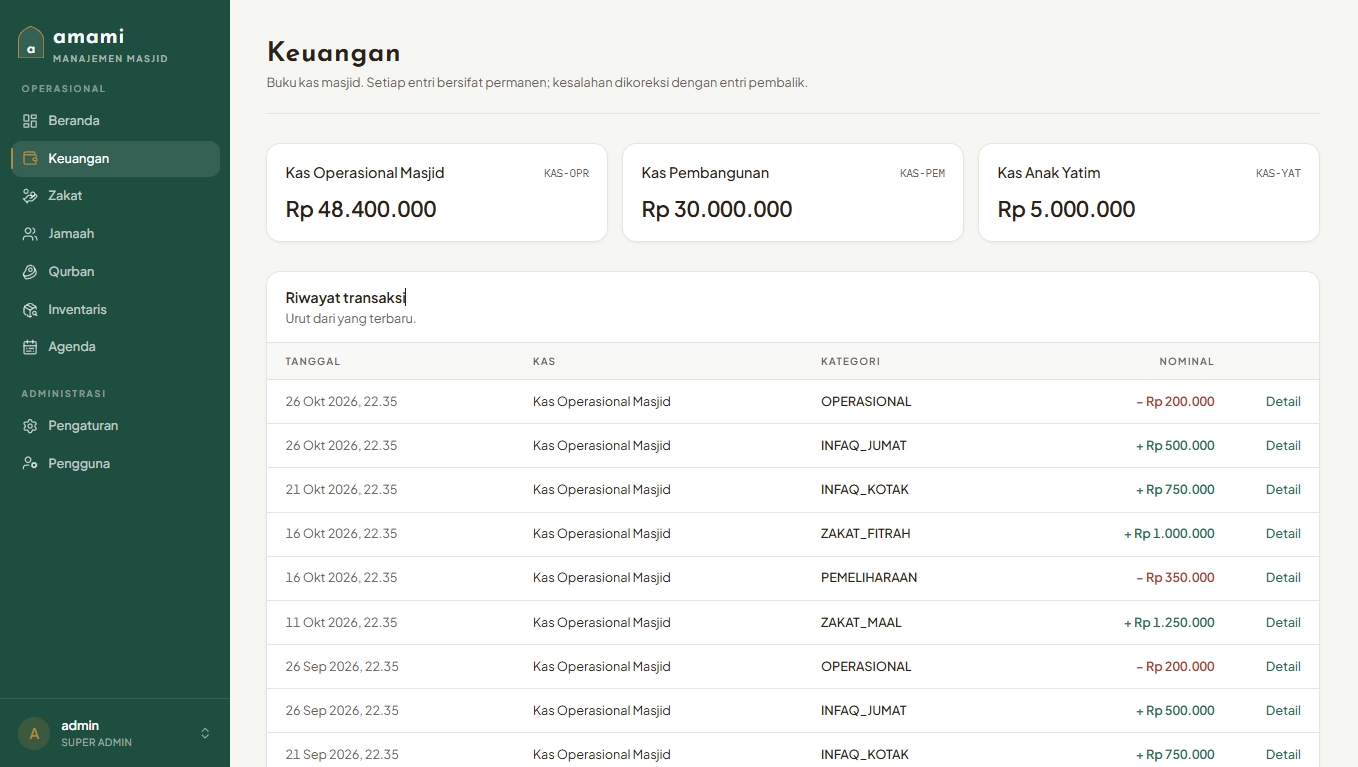Click the KAS-YAT code label
The height and width of the screenshot is (767, 1358).
coord(1278,174)
